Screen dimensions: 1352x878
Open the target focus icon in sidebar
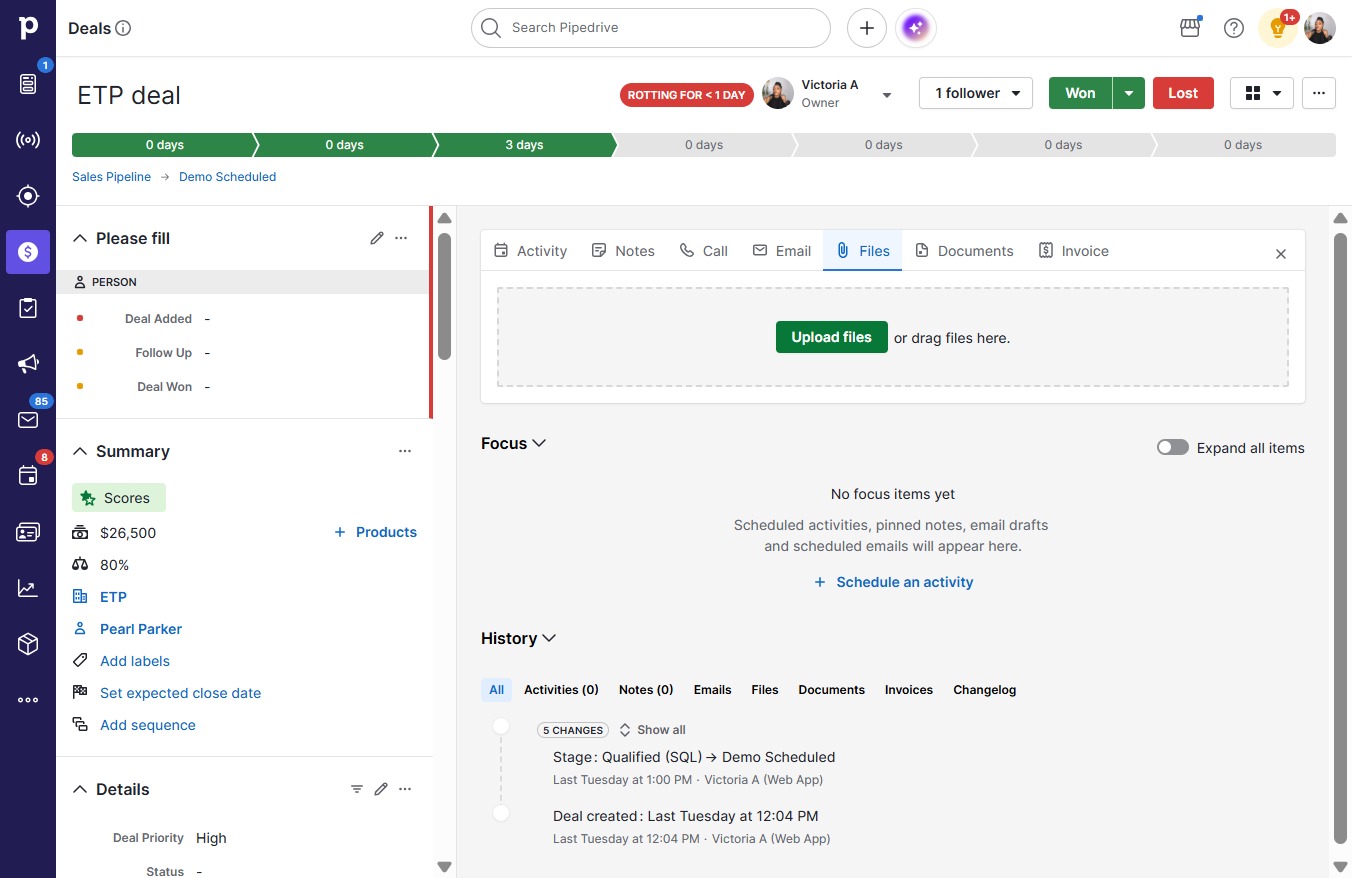coord(28,196)
